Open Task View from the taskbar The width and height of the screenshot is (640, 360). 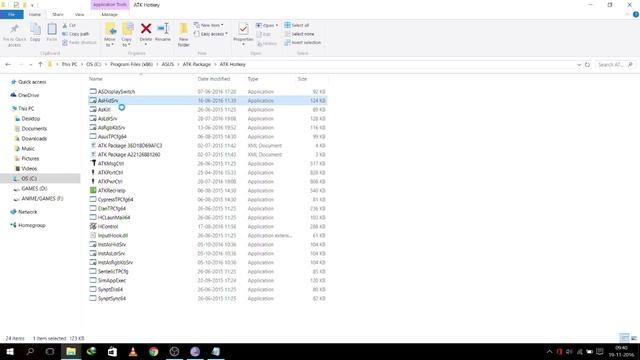pyautogui.click(x=50, y=351)
